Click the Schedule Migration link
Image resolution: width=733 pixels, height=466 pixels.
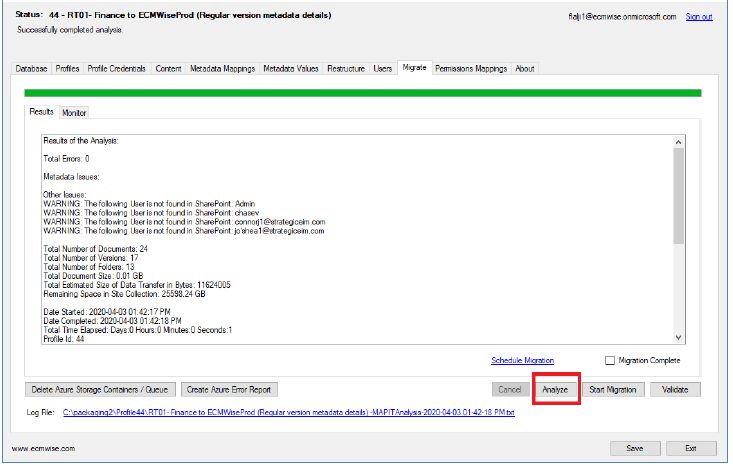[522, 361]
